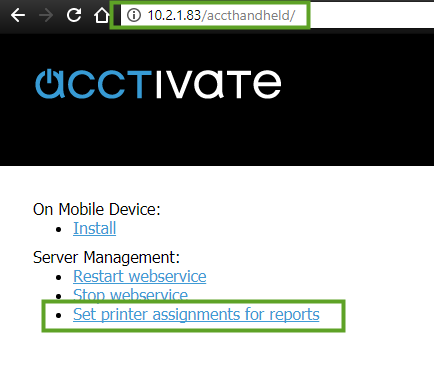Go back using the browser back arrow
Viewport: 434px width, 392px height.
(18, 15)
